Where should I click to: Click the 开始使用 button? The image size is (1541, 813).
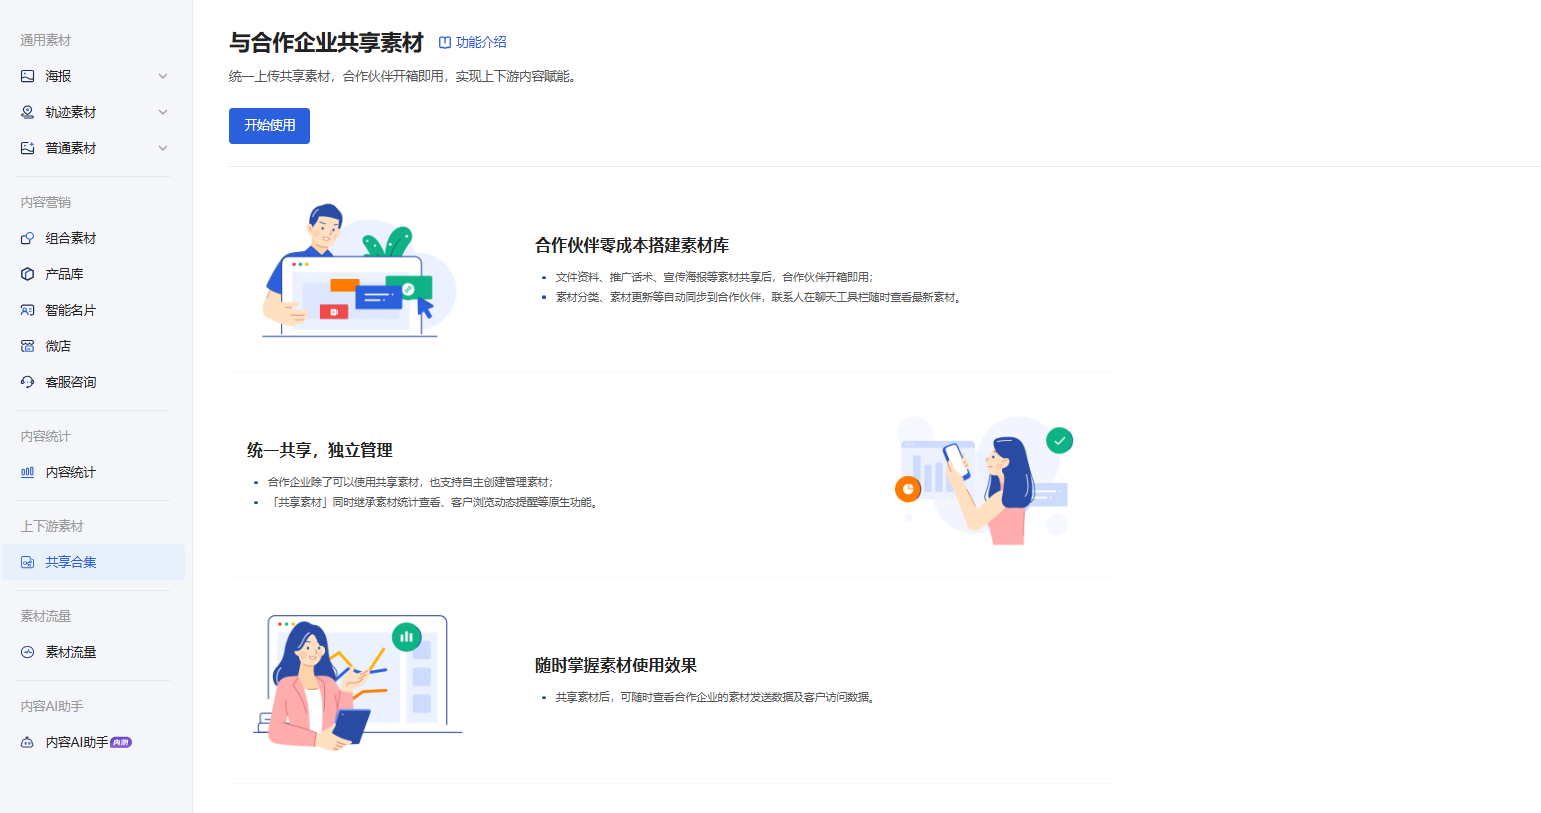pyautogui.click(x=269, y=126)
